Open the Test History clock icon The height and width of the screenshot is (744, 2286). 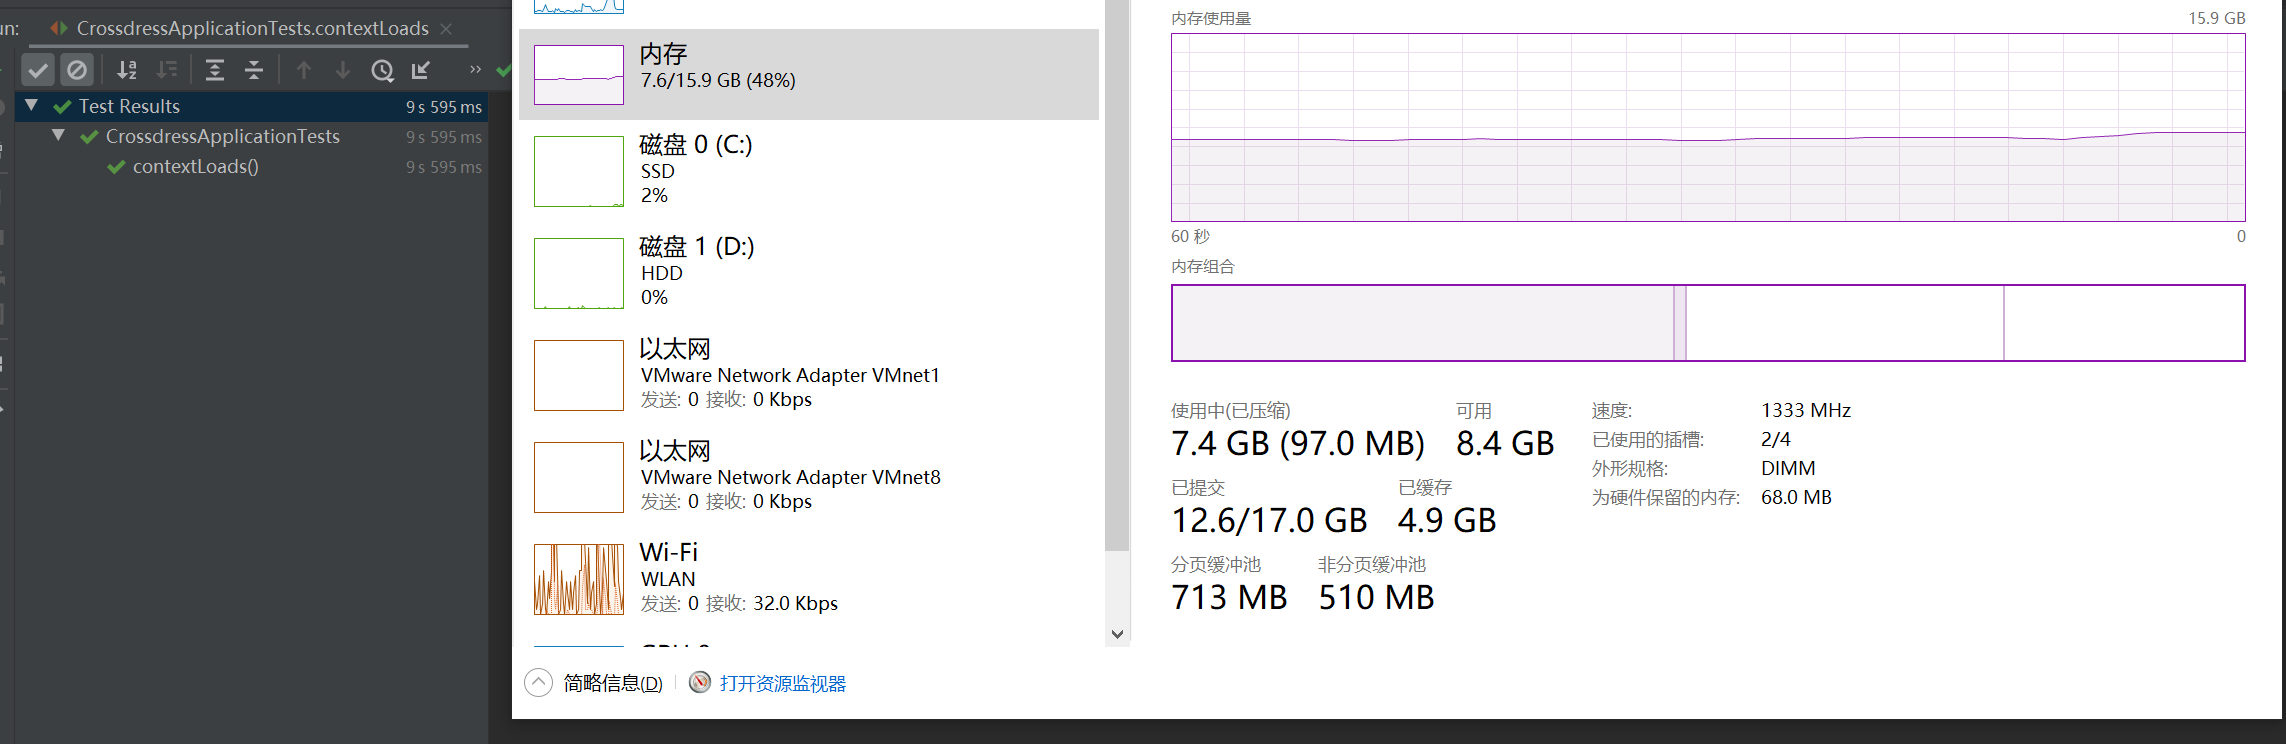click(383, 70)
